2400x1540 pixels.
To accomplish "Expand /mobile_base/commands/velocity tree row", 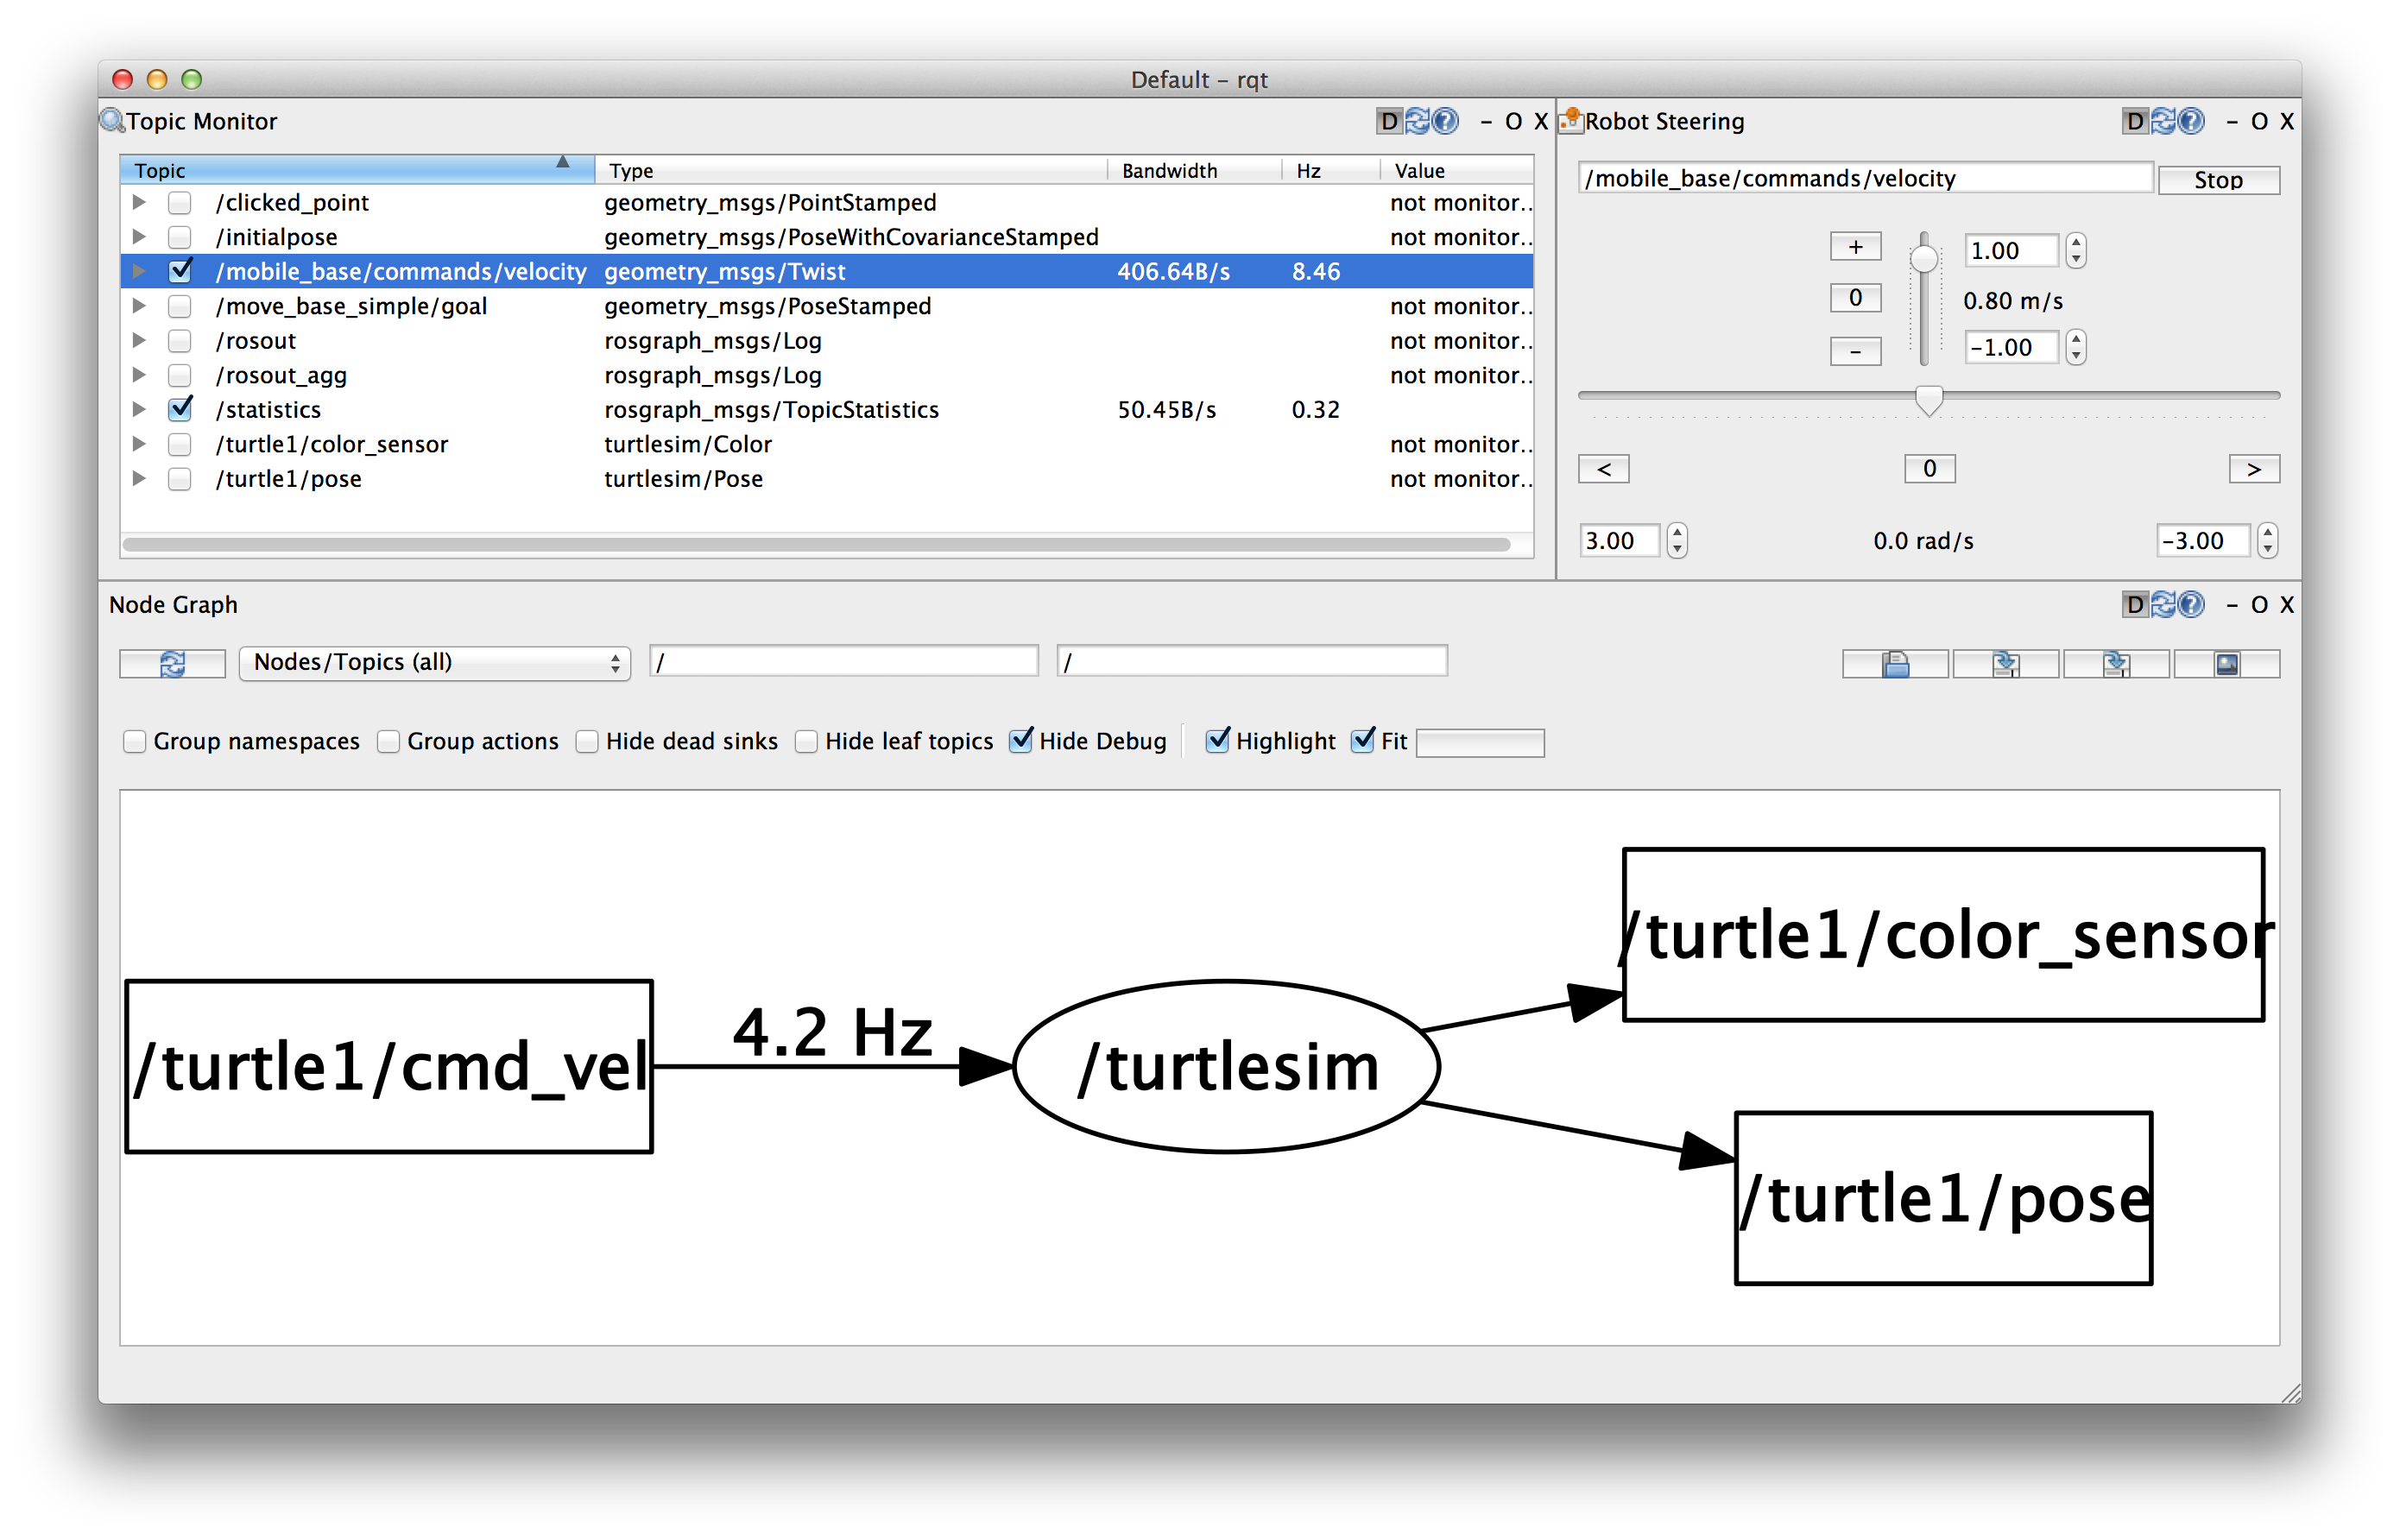I will pos(139,271).
